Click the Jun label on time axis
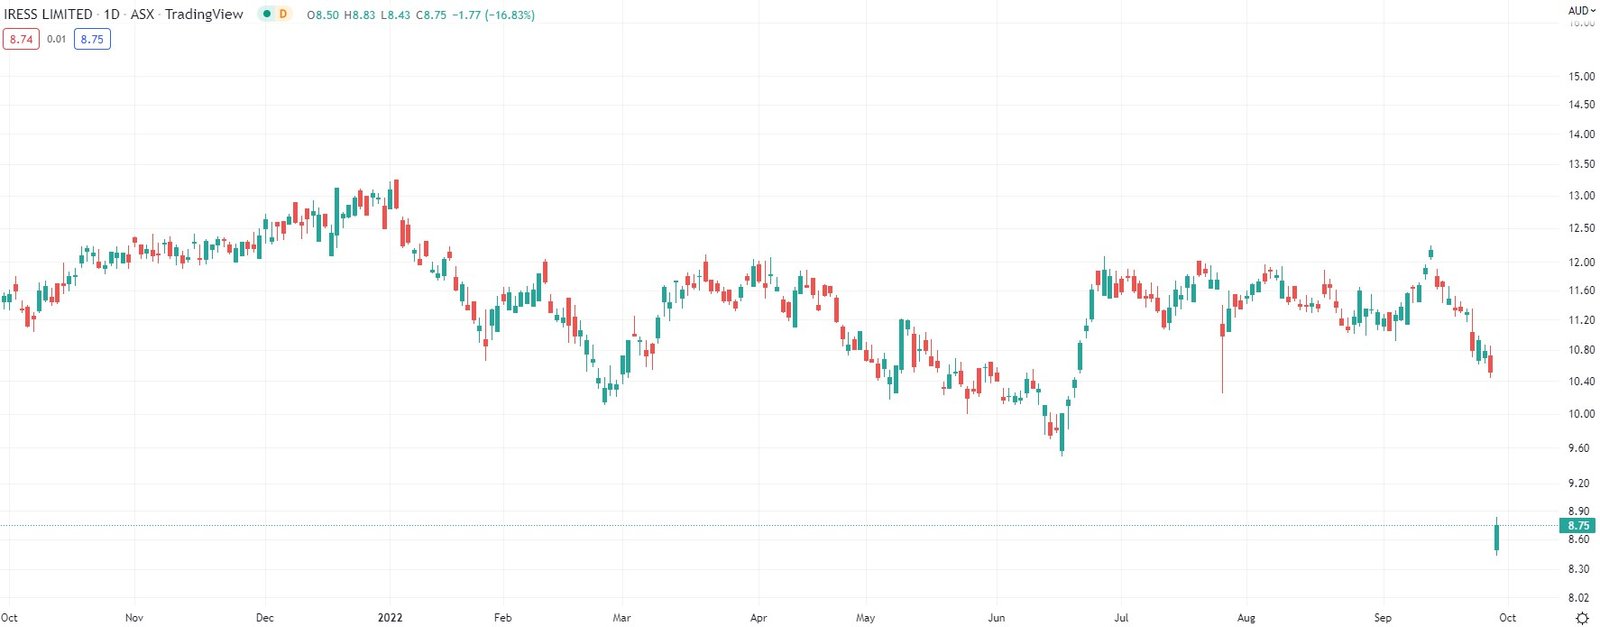Screen dimensions: 1600x627 point(996,617)
